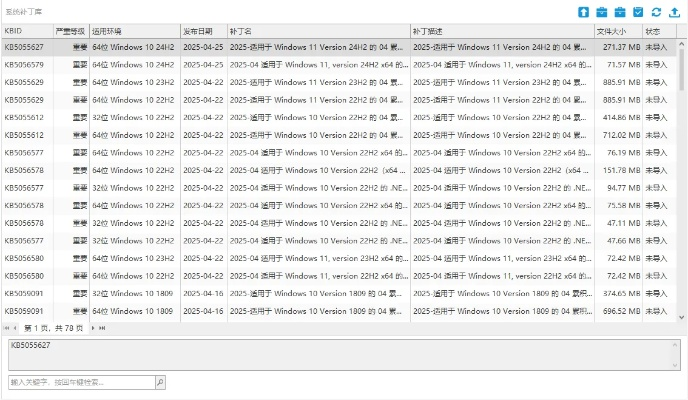This screenshot has height=400, width=688.
Task: Click the magnifier search icon beside the keyword field
Action: pos(160,382)
